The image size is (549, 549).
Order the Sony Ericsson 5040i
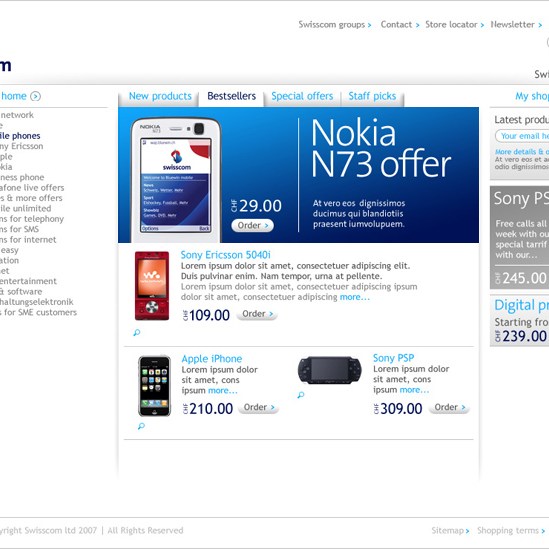(257, 314)
